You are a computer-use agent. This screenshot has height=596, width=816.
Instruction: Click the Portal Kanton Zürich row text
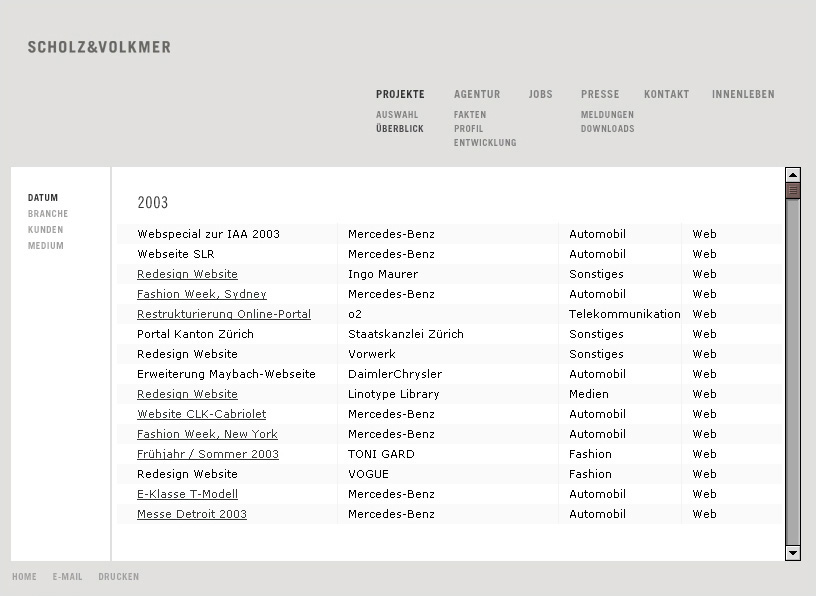click(x=195, y=334)
